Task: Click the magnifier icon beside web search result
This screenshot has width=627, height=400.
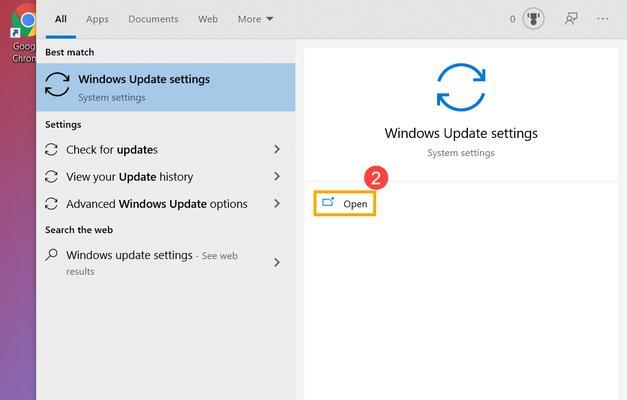Action: tap(51, 255)
